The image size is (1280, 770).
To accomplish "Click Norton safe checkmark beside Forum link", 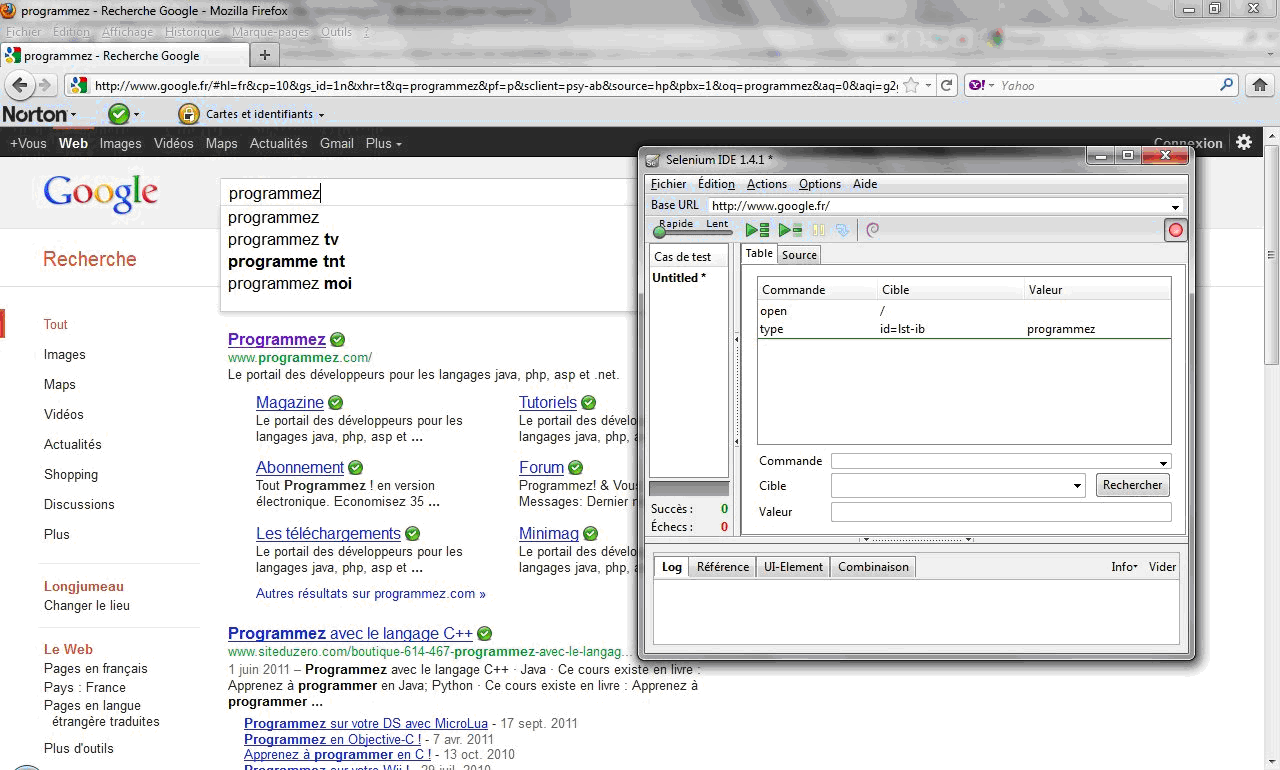I will (x=575, y=468).
